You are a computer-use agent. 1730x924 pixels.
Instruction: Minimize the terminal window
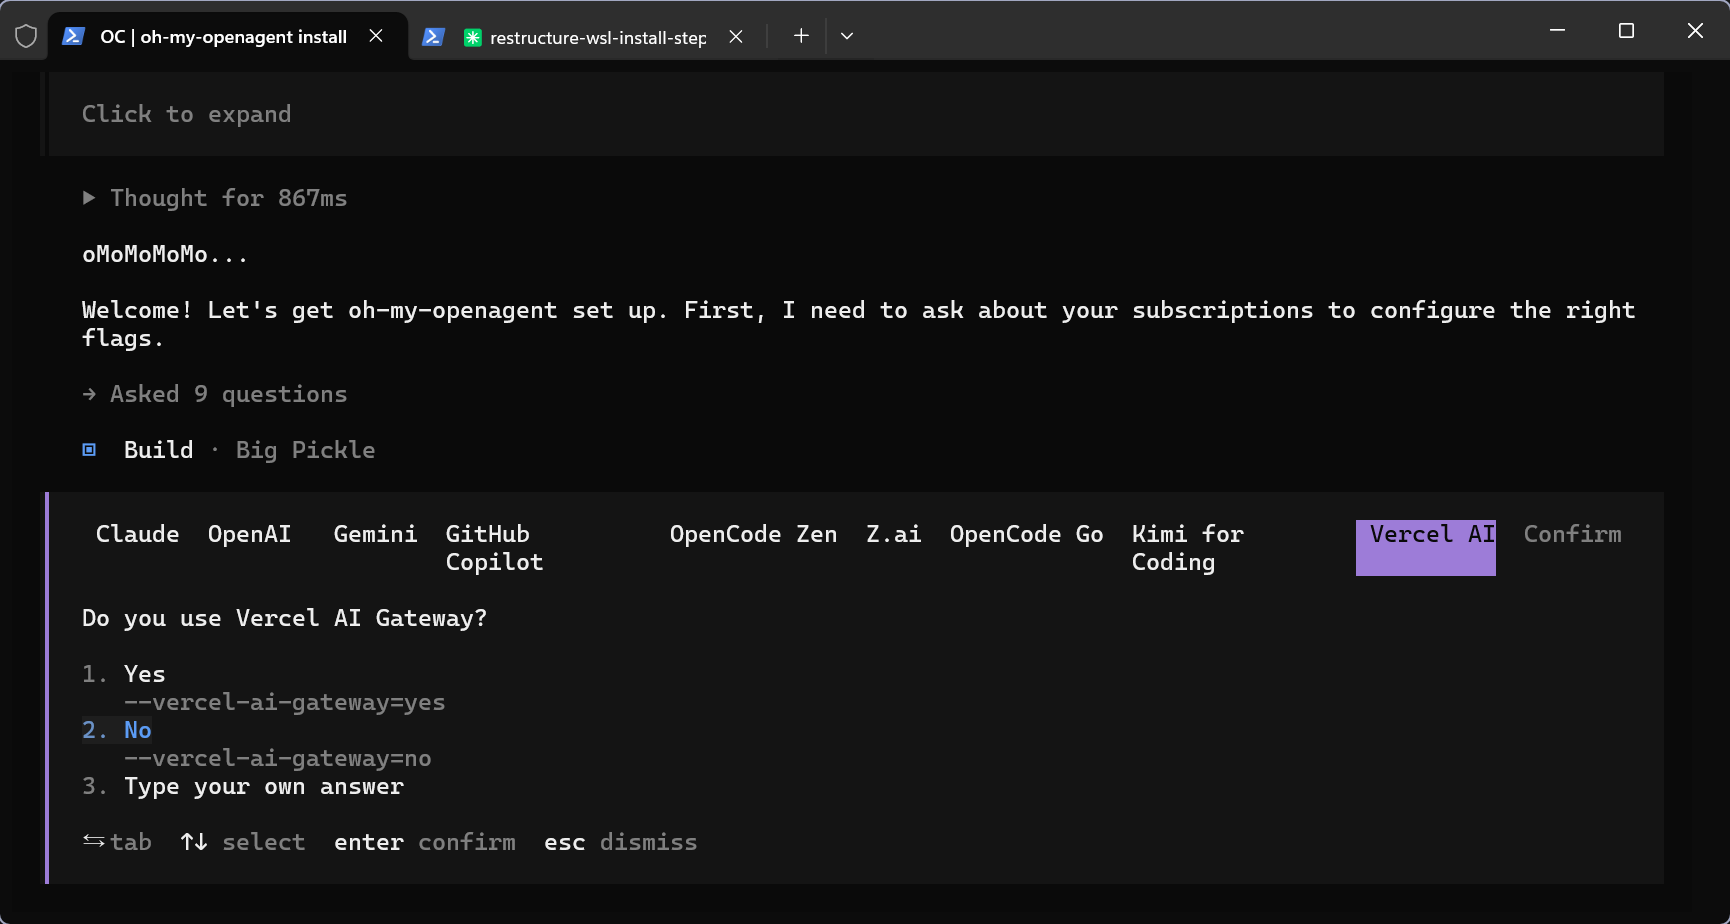(x=1557, y=31)
